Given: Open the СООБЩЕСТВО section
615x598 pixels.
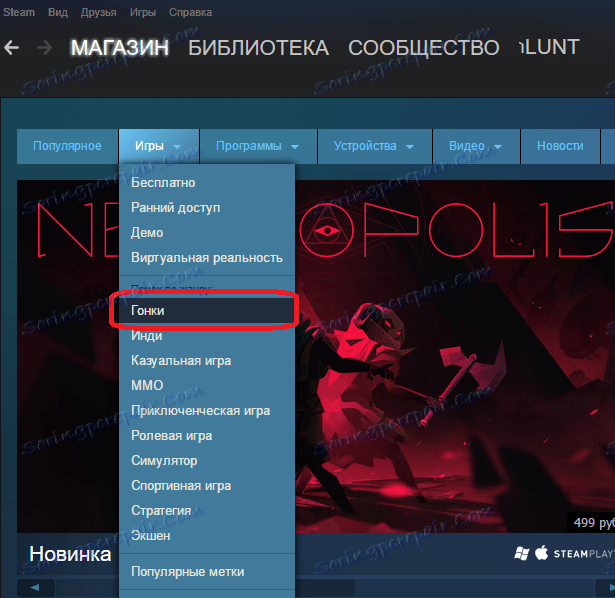Looking at the screenshot, I should pos(424,48).
